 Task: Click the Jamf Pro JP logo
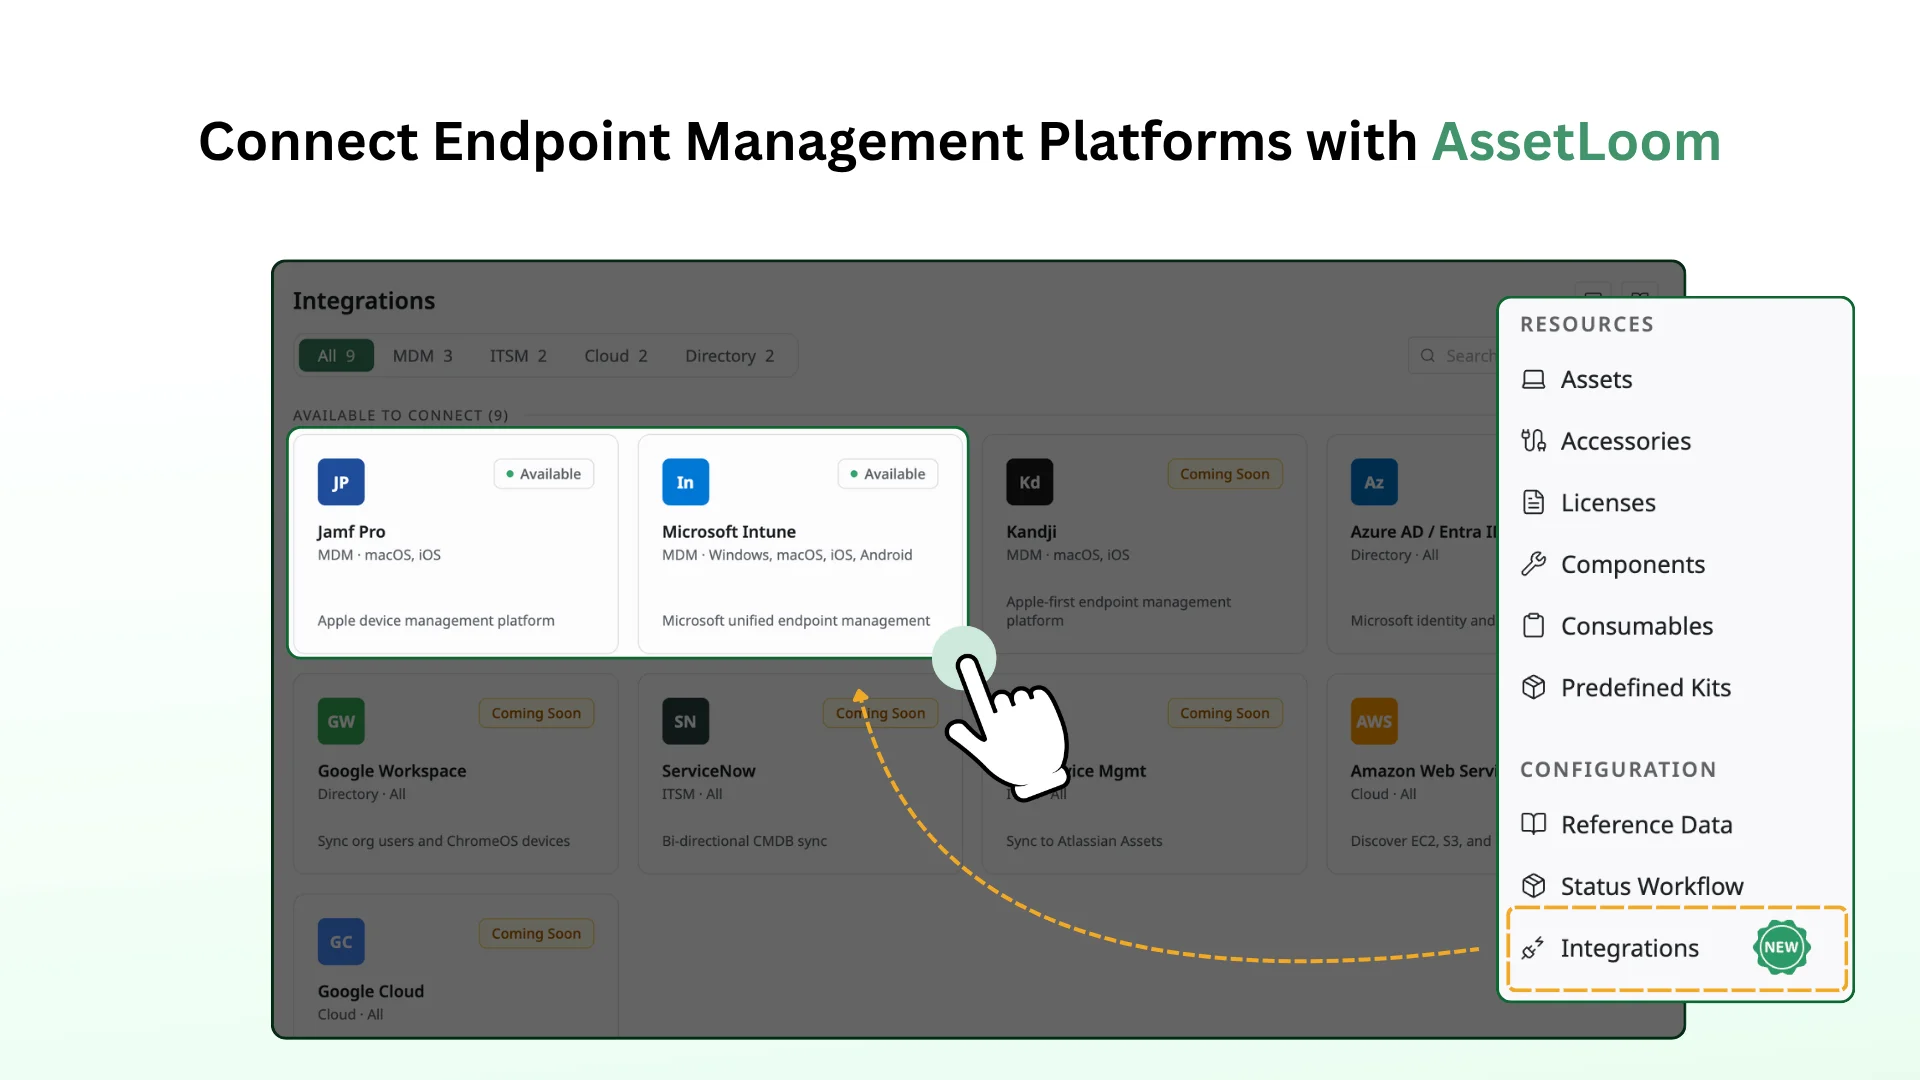coord(341,482)
